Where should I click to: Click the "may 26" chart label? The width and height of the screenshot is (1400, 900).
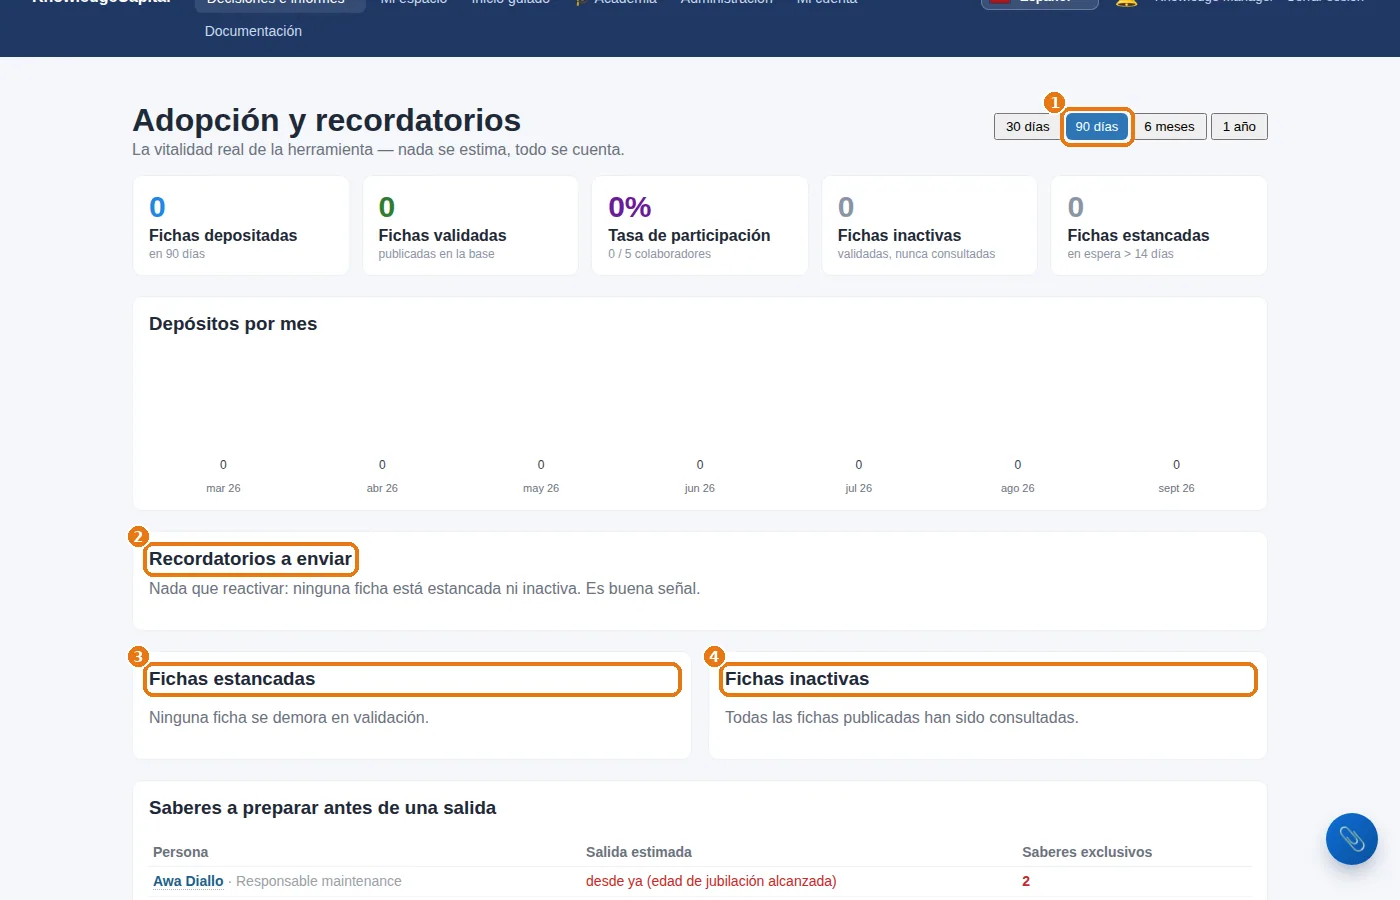click(541, 488)
